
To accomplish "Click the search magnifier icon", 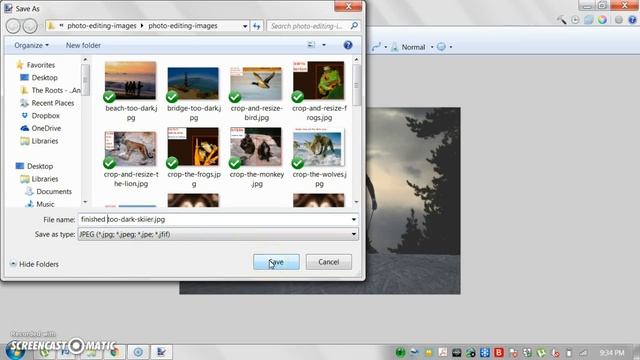I will coord(354,26).
